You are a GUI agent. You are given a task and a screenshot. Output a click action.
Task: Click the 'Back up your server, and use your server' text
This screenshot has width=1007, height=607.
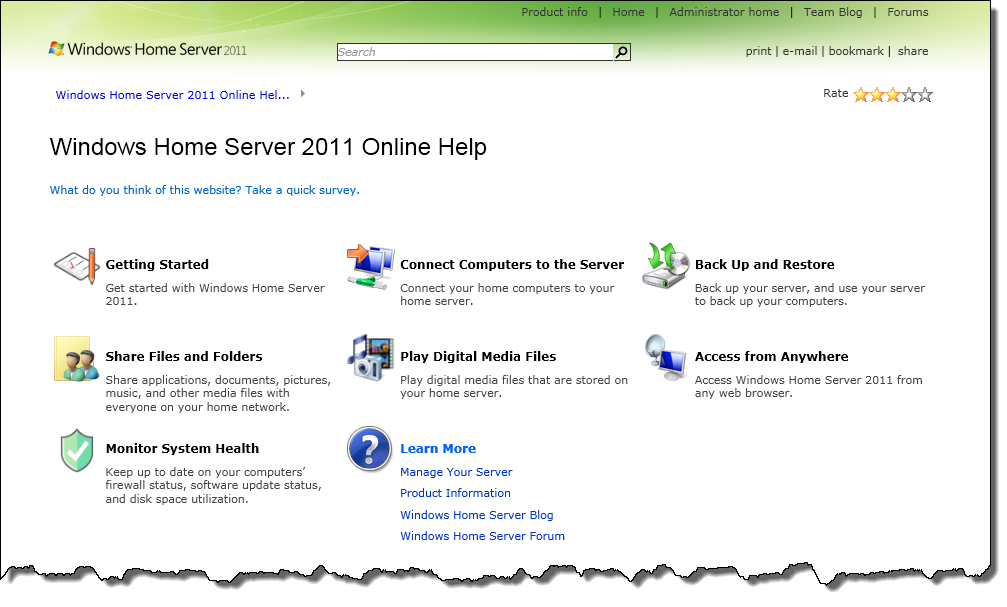810,288
